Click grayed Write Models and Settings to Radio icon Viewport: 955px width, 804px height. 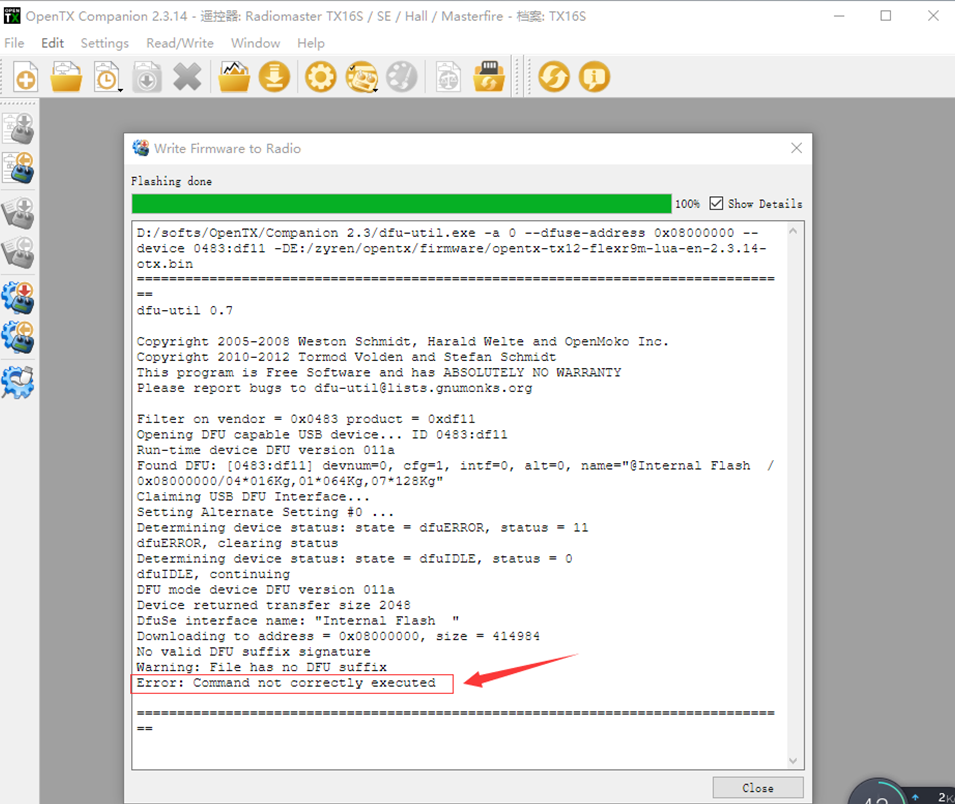click(18, 128)
